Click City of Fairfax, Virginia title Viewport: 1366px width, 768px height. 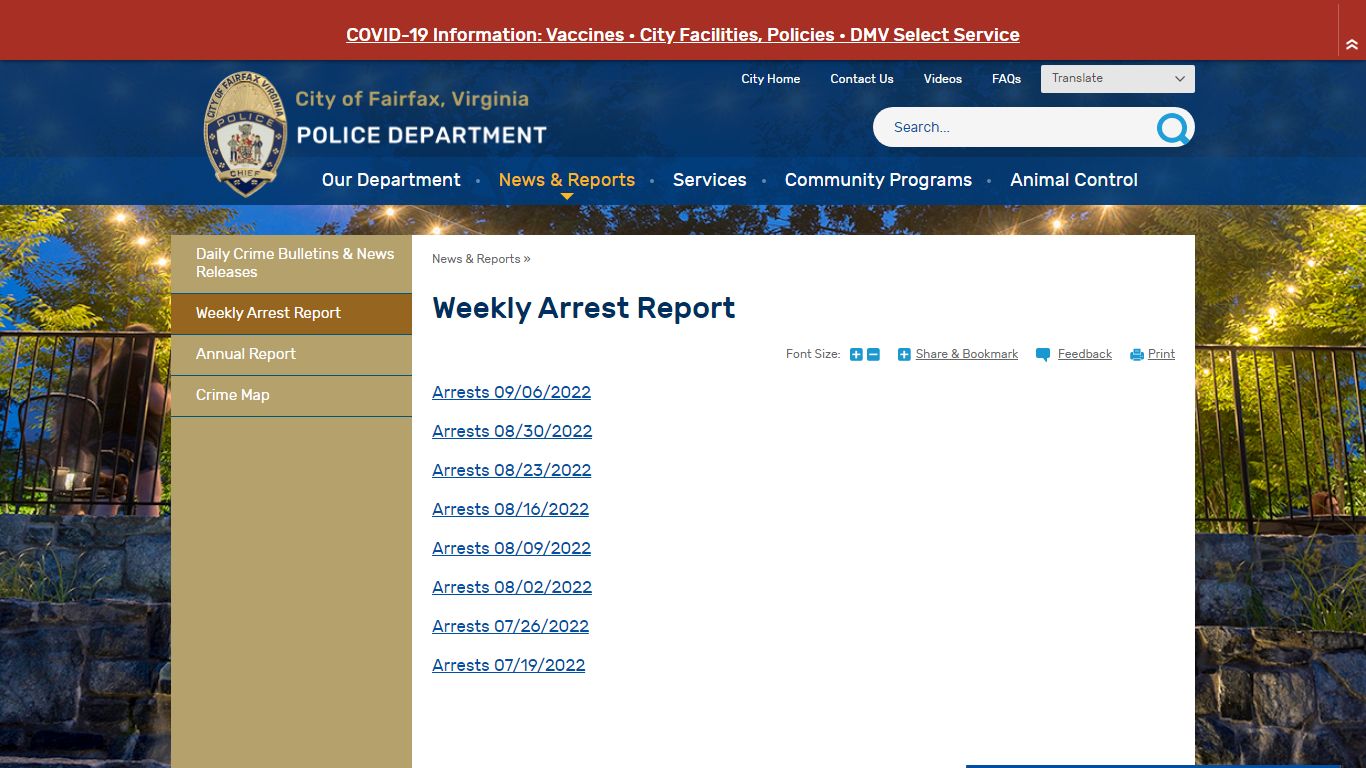[412, 99]
